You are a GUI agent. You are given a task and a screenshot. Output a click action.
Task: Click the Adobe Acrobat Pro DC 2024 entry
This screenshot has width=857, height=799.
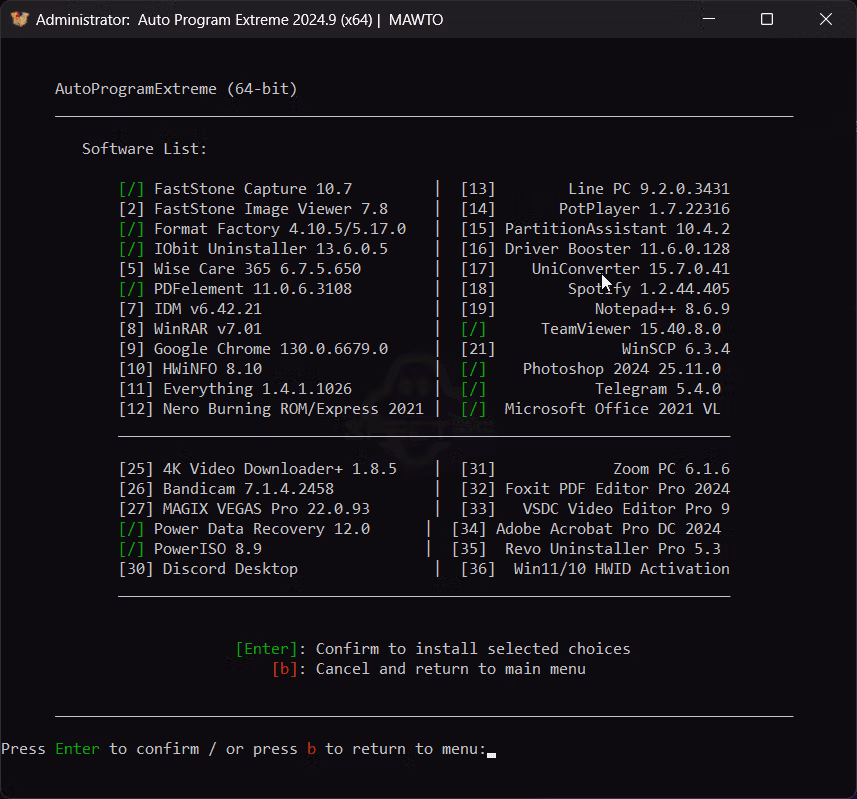pos(586,529)
